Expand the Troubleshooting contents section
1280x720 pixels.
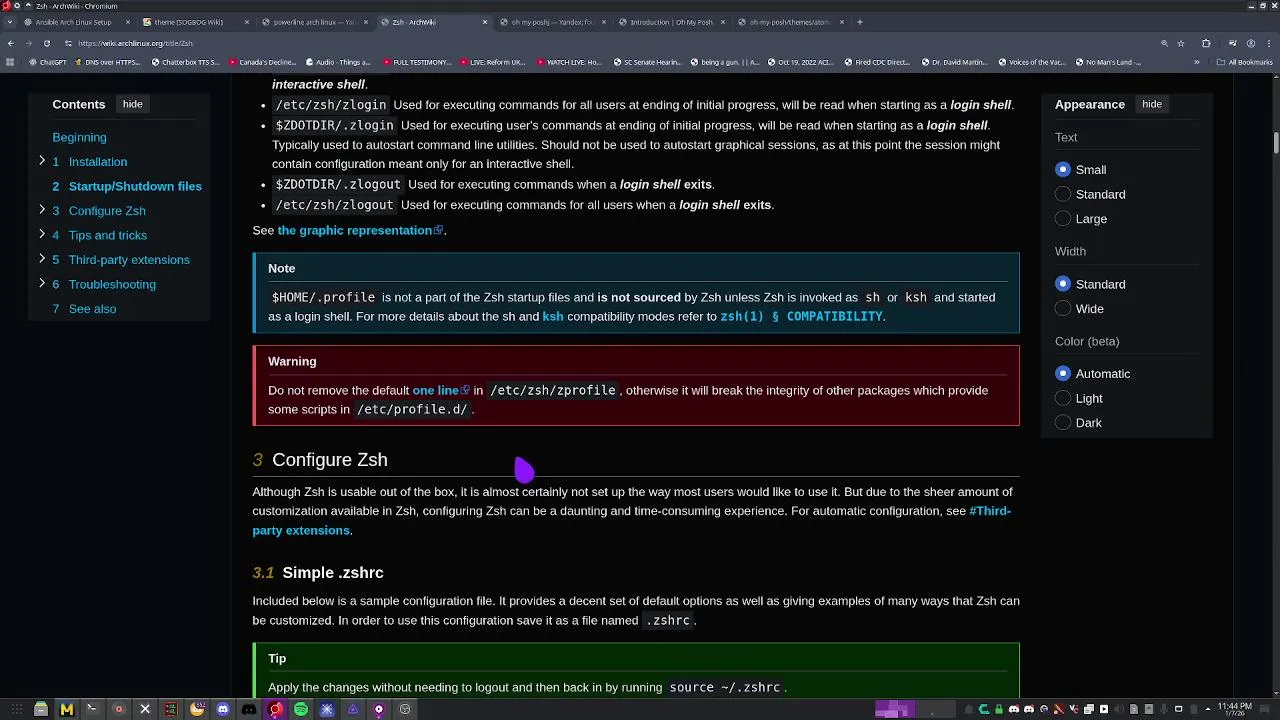click(42, 283)
